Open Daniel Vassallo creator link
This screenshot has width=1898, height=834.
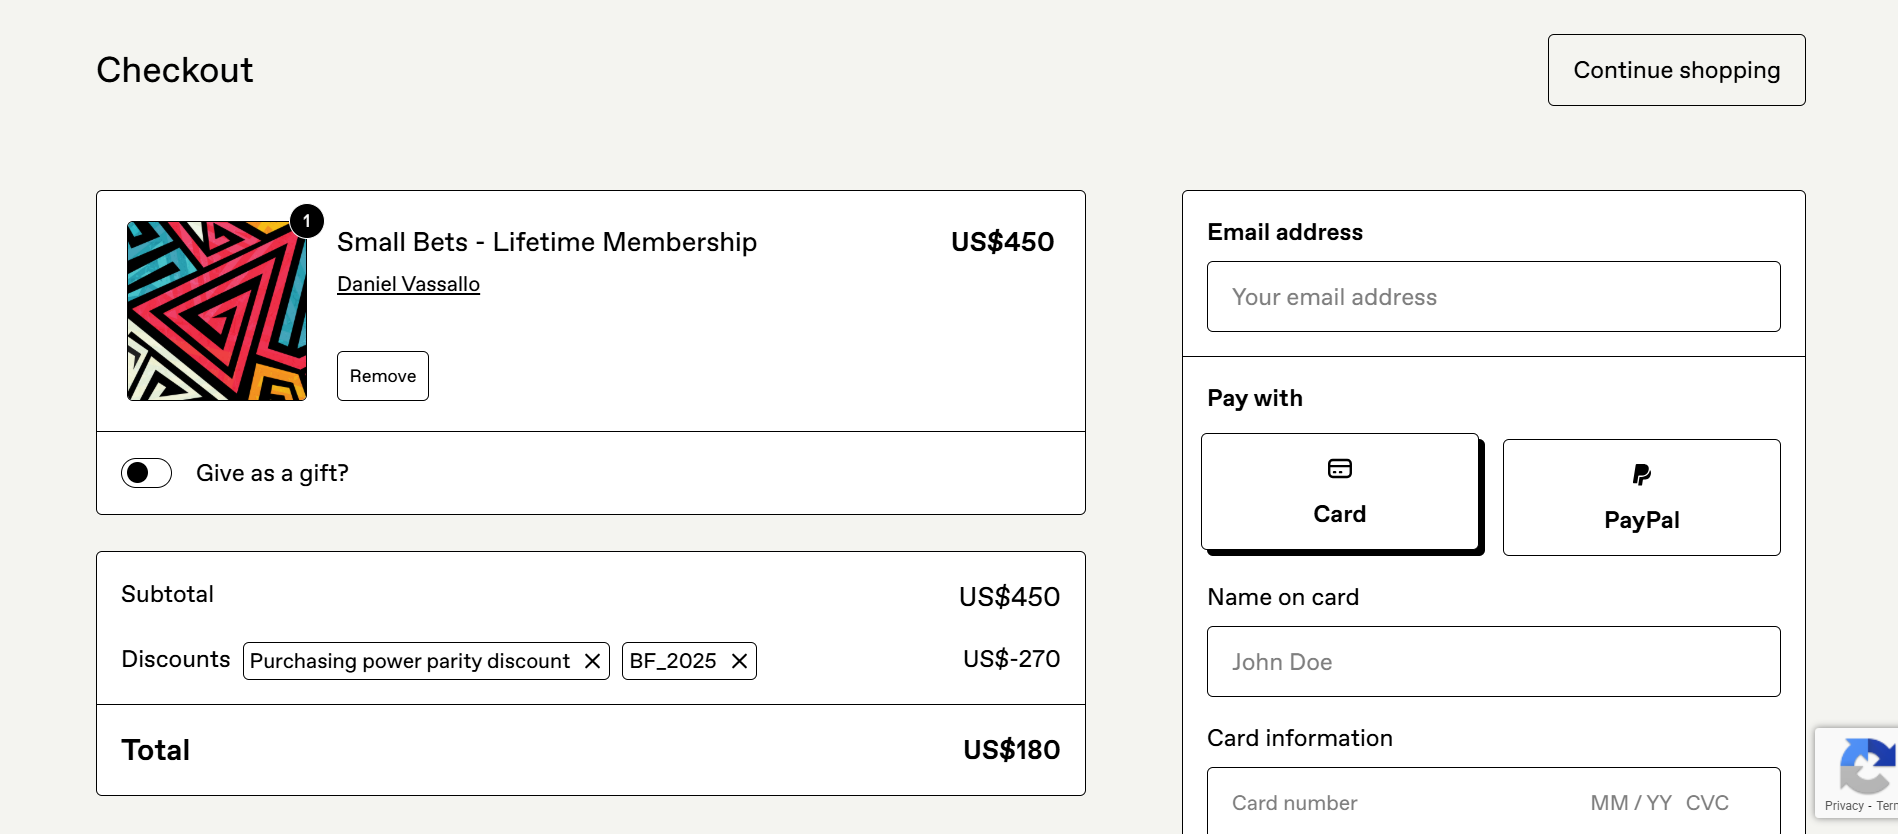coord(408,284)
